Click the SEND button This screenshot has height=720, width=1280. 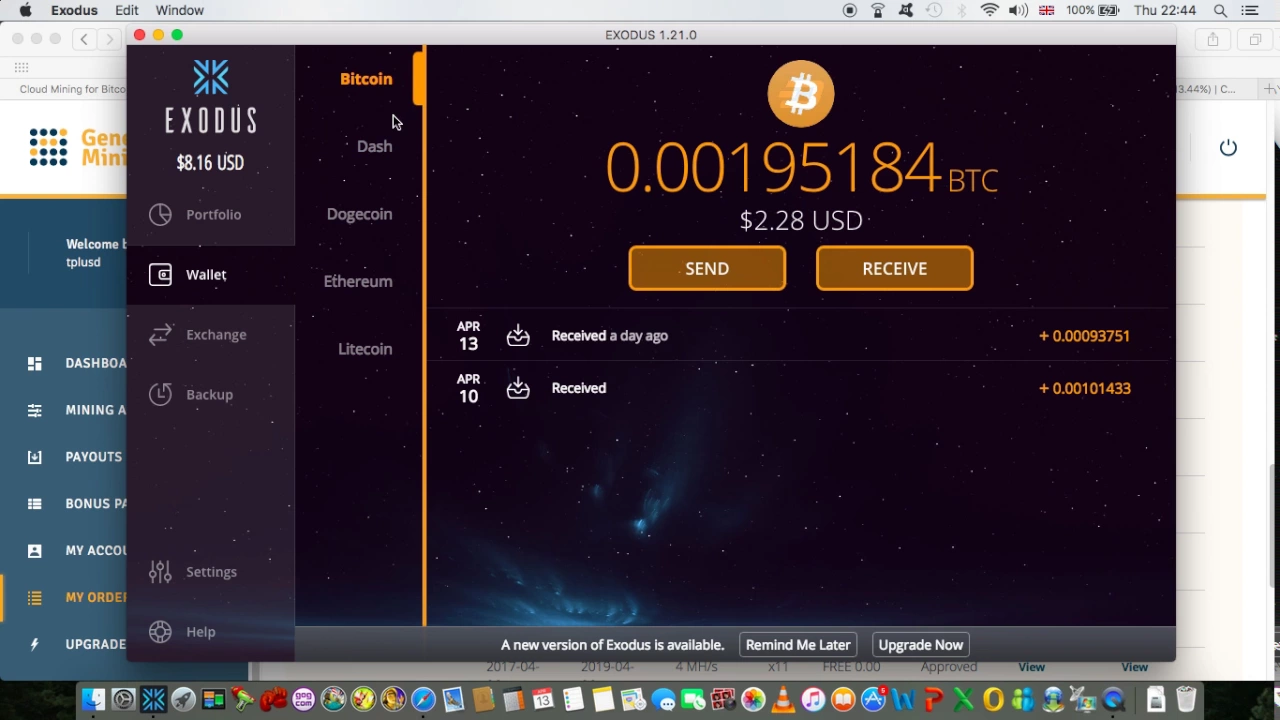click(x=707, y=268)
